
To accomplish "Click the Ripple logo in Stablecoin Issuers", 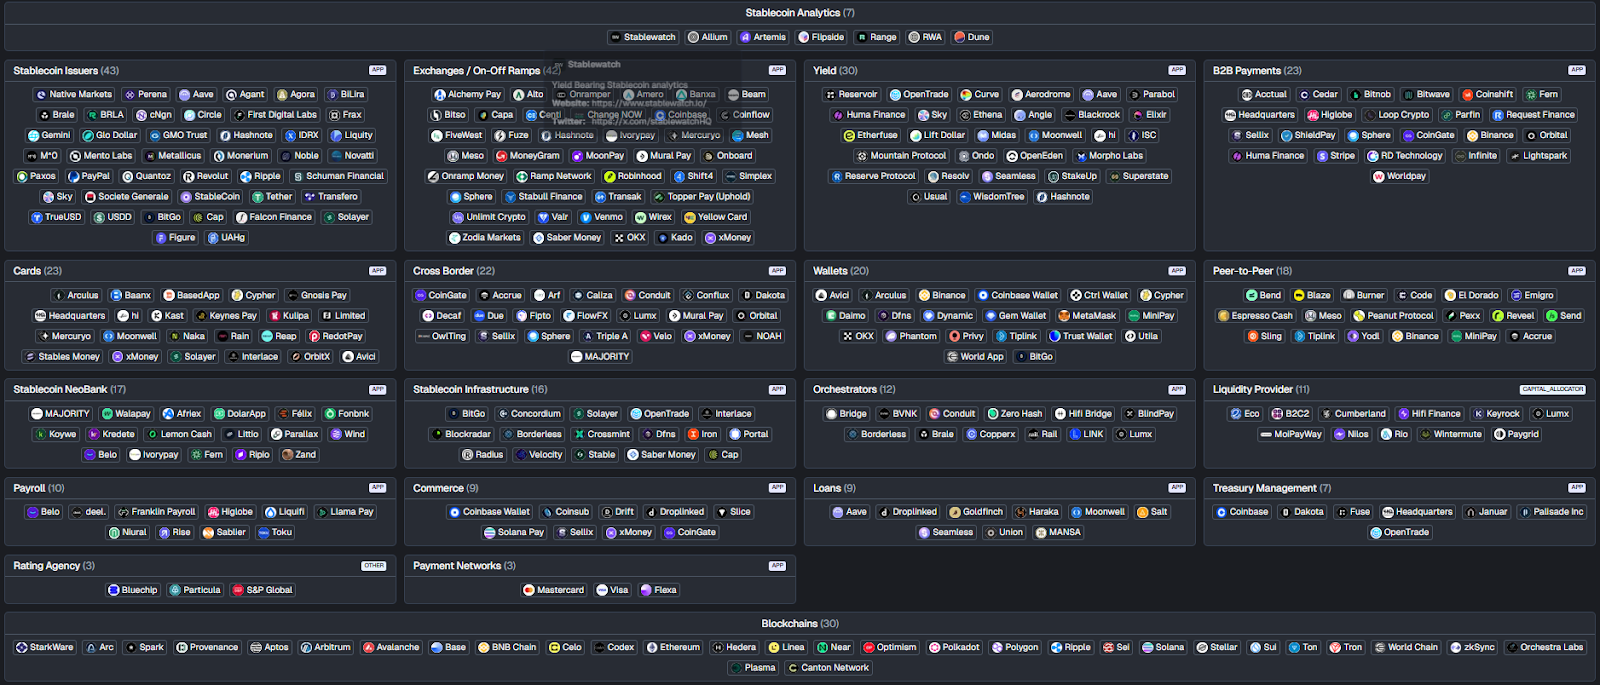I will 246,176.
